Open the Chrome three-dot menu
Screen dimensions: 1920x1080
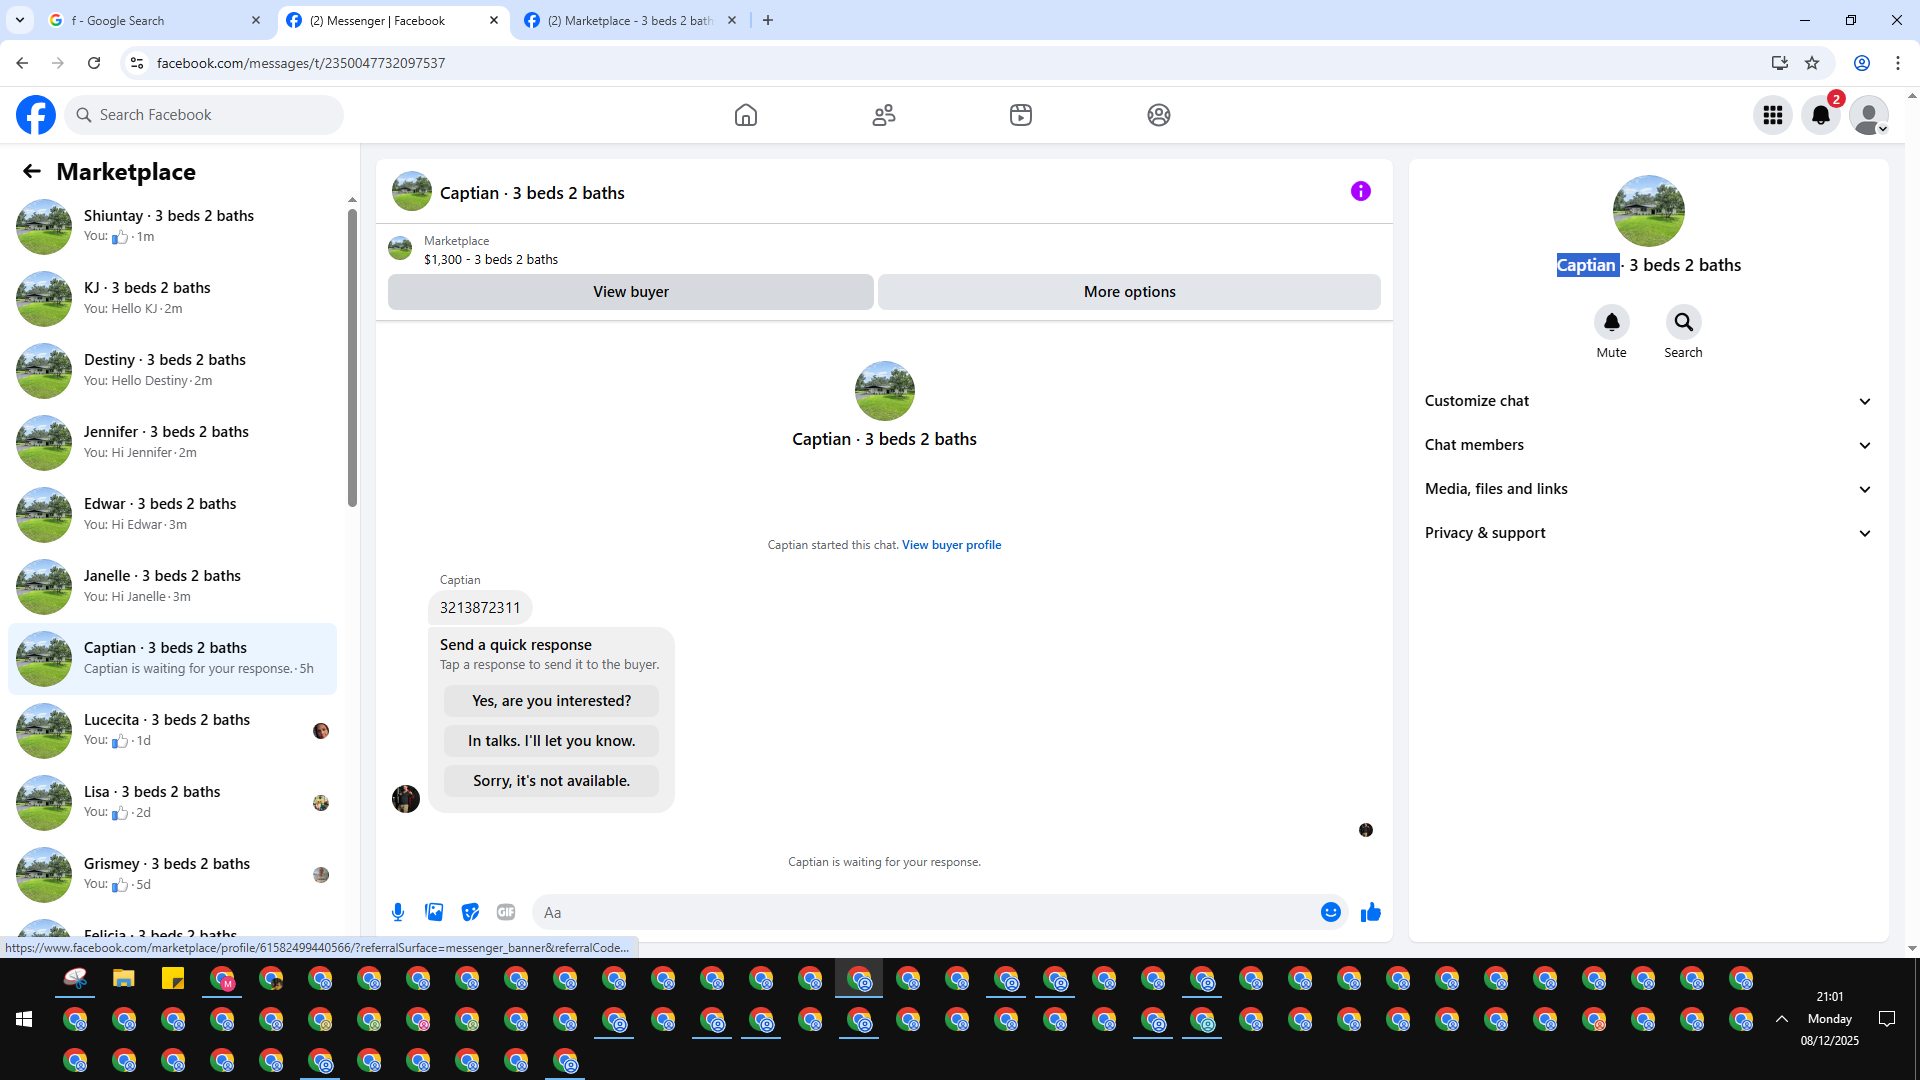click(x=1898, y=63)
